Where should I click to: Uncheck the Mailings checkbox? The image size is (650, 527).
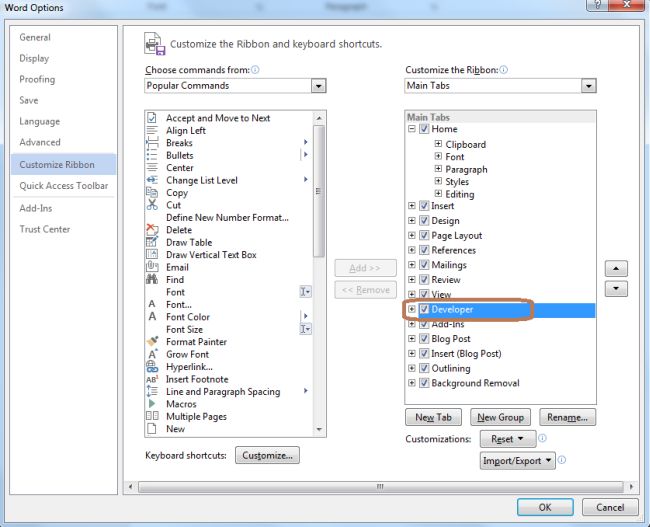click(x=424, y=265)
